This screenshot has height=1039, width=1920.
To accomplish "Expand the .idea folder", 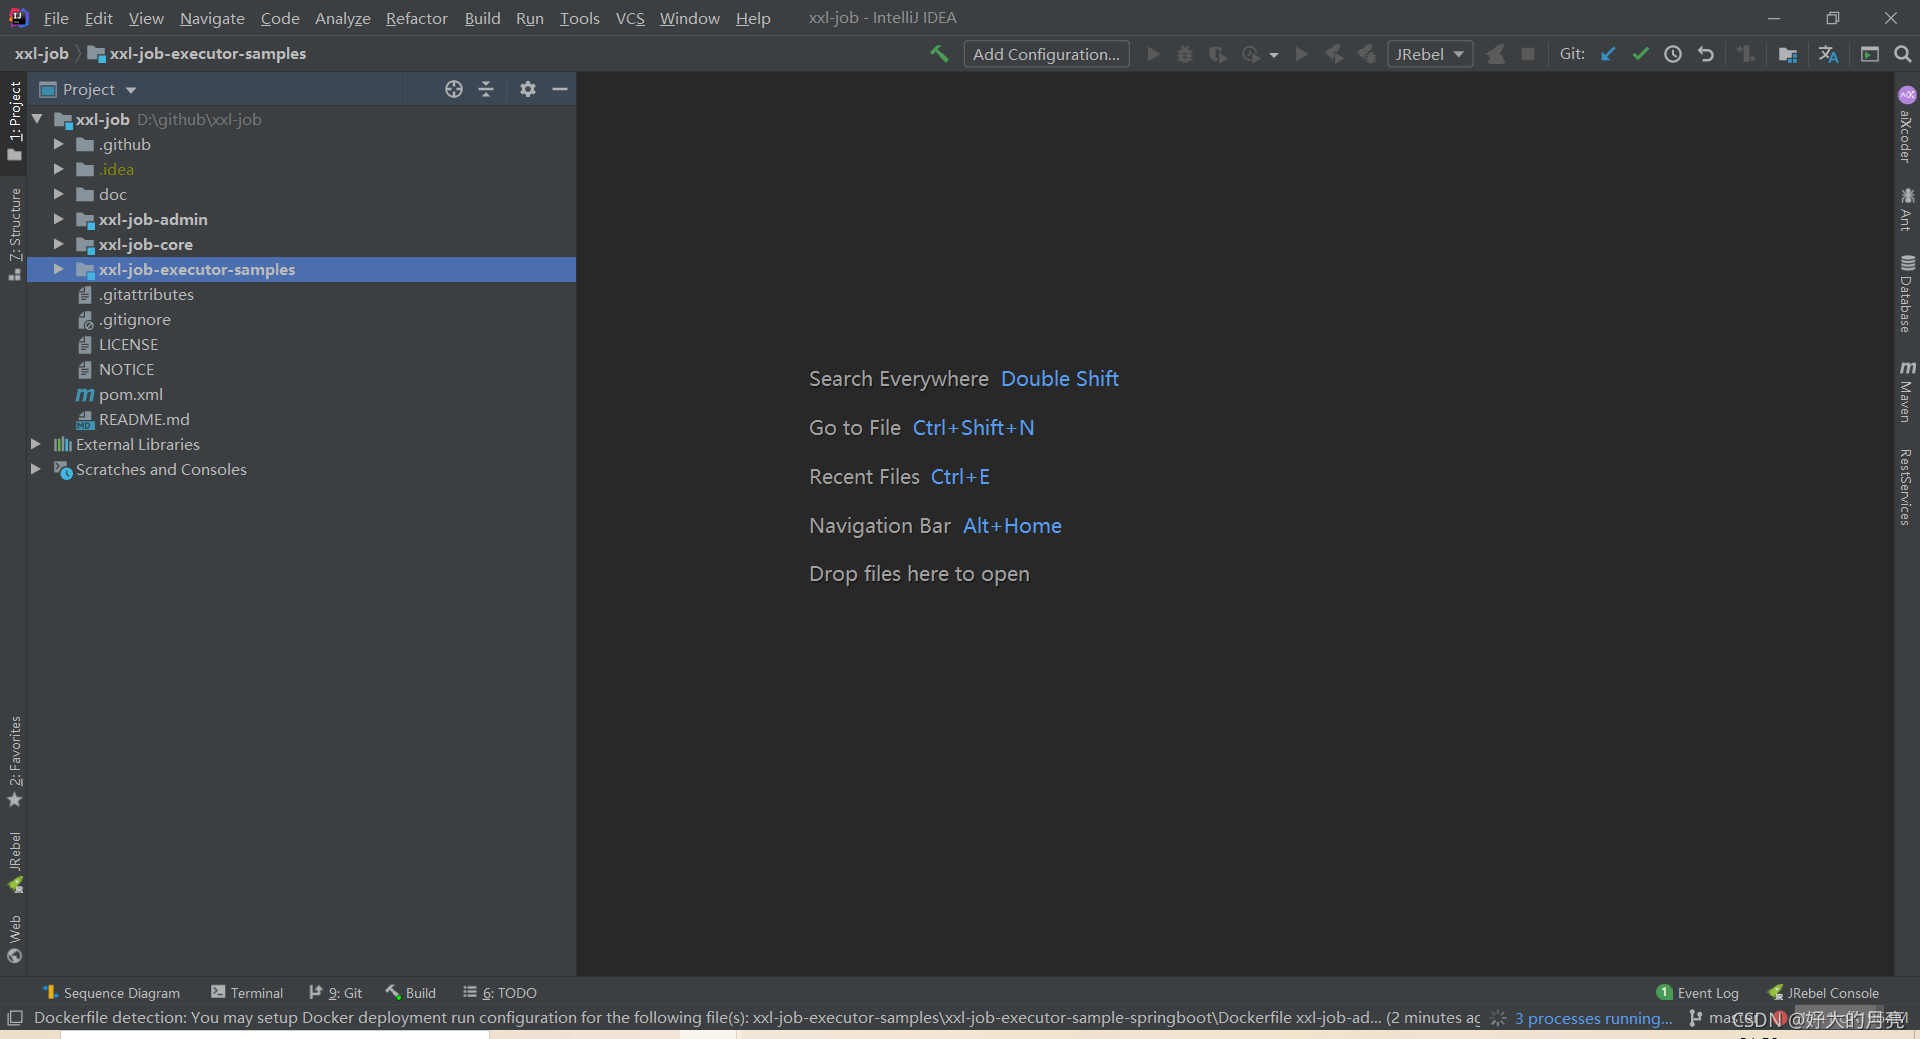I will 59,169.
